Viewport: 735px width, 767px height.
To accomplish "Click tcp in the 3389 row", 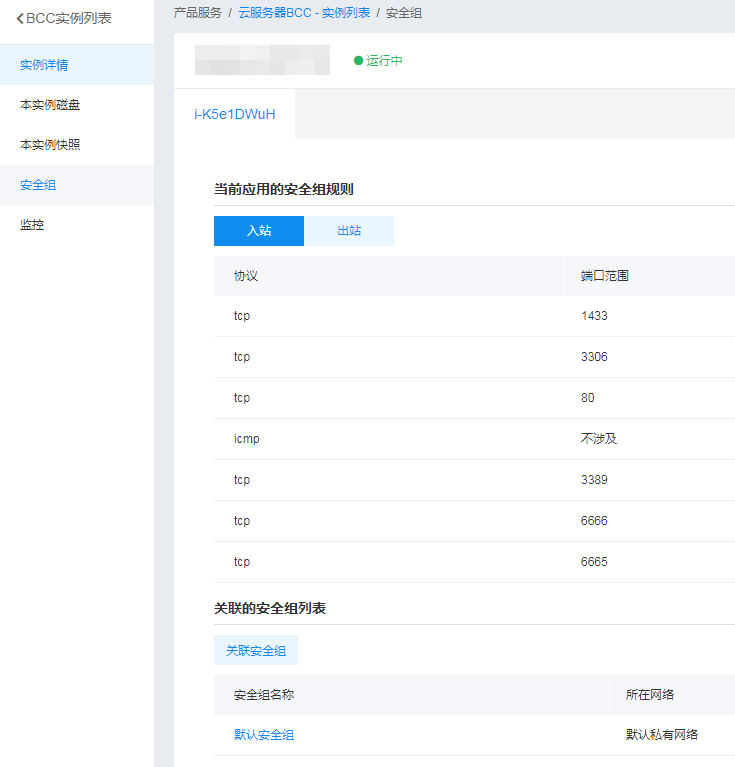I will [242, 480].
